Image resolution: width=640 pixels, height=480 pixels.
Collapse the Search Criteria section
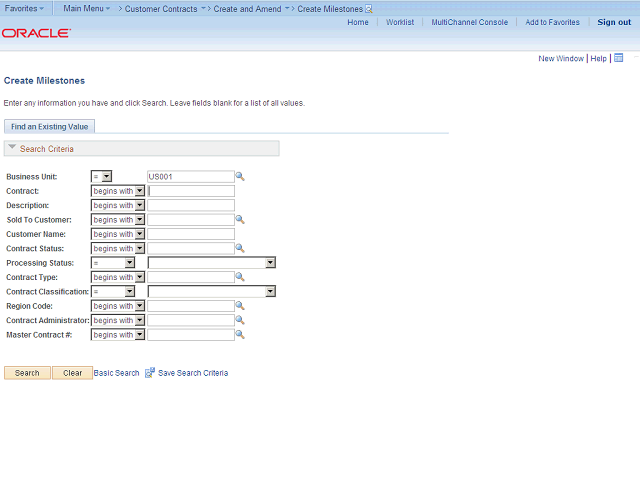pos(12,147)
